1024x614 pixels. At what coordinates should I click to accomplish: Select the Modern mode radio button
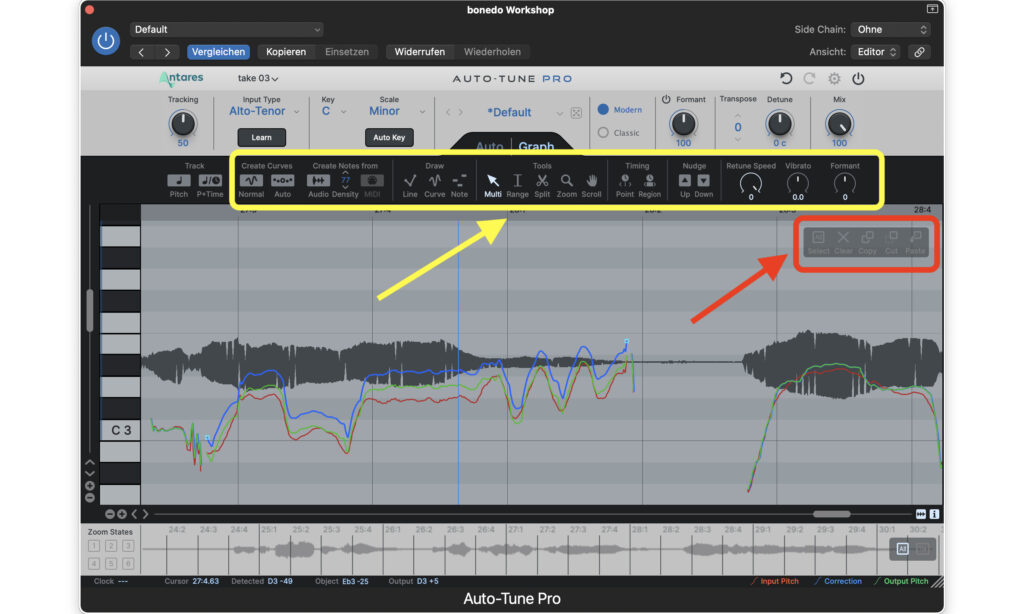pos(603,110)
